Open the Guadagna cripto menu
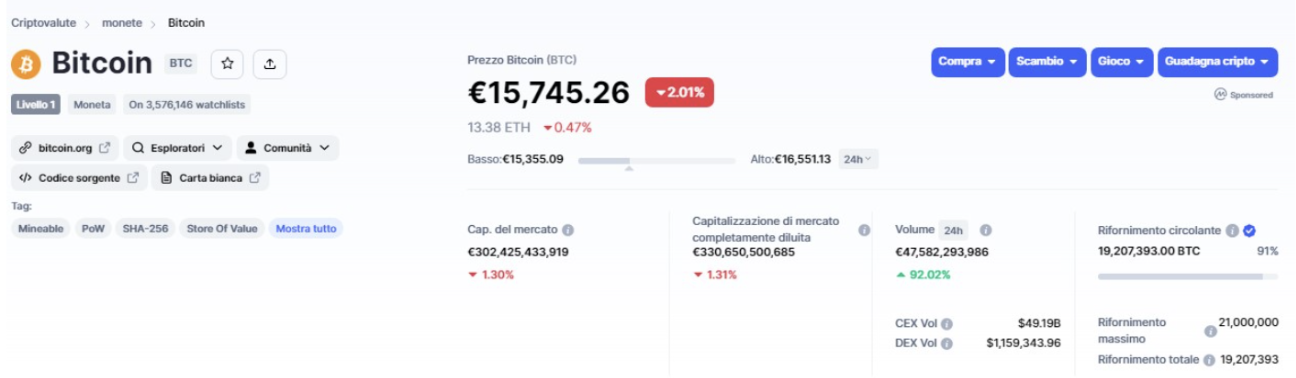The width and height of the screenshot is (1296, 378). [x=1218, y=62]
